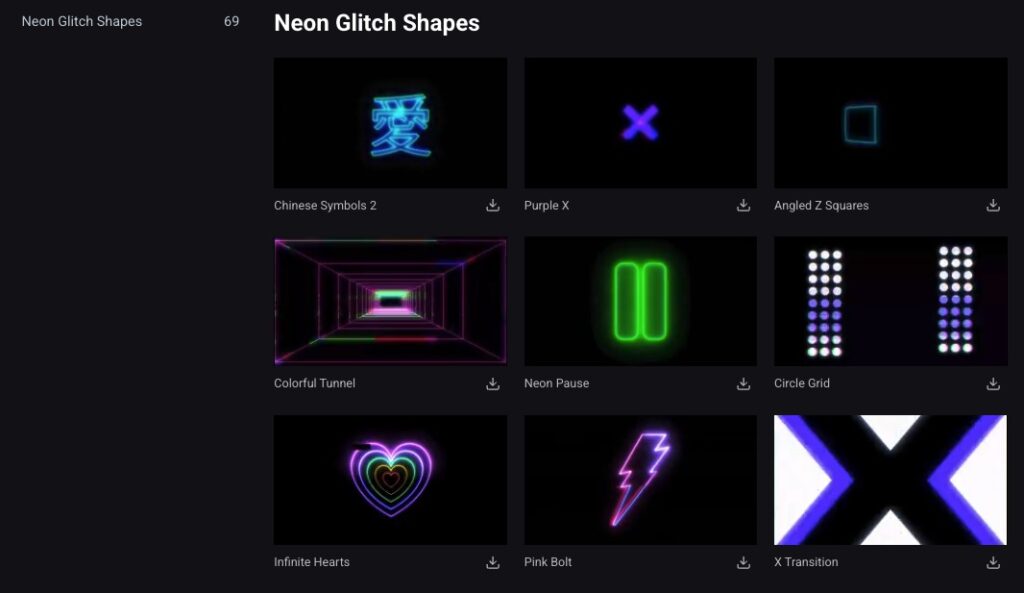Open the Infinite Hearts thumbnail

point(390,480)
